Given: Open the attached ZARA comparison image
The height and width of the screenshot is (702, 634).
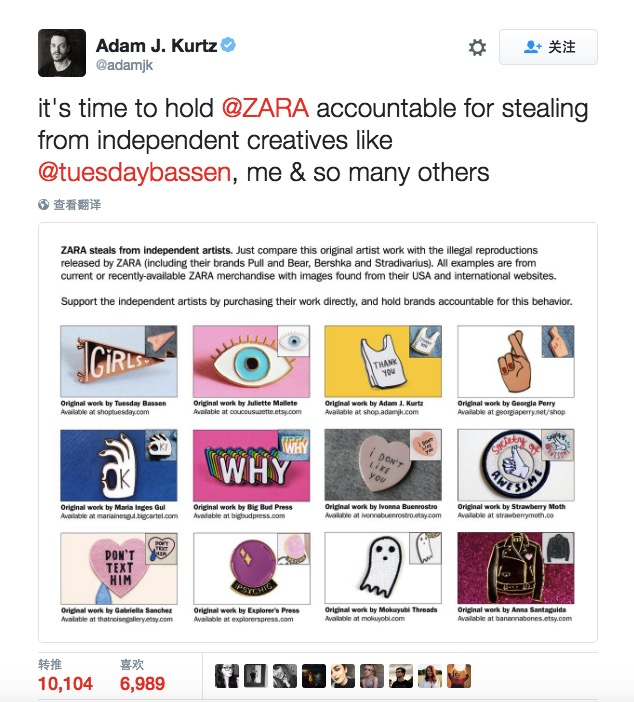Looking at the screenshot, I should [x=318, y=432].
